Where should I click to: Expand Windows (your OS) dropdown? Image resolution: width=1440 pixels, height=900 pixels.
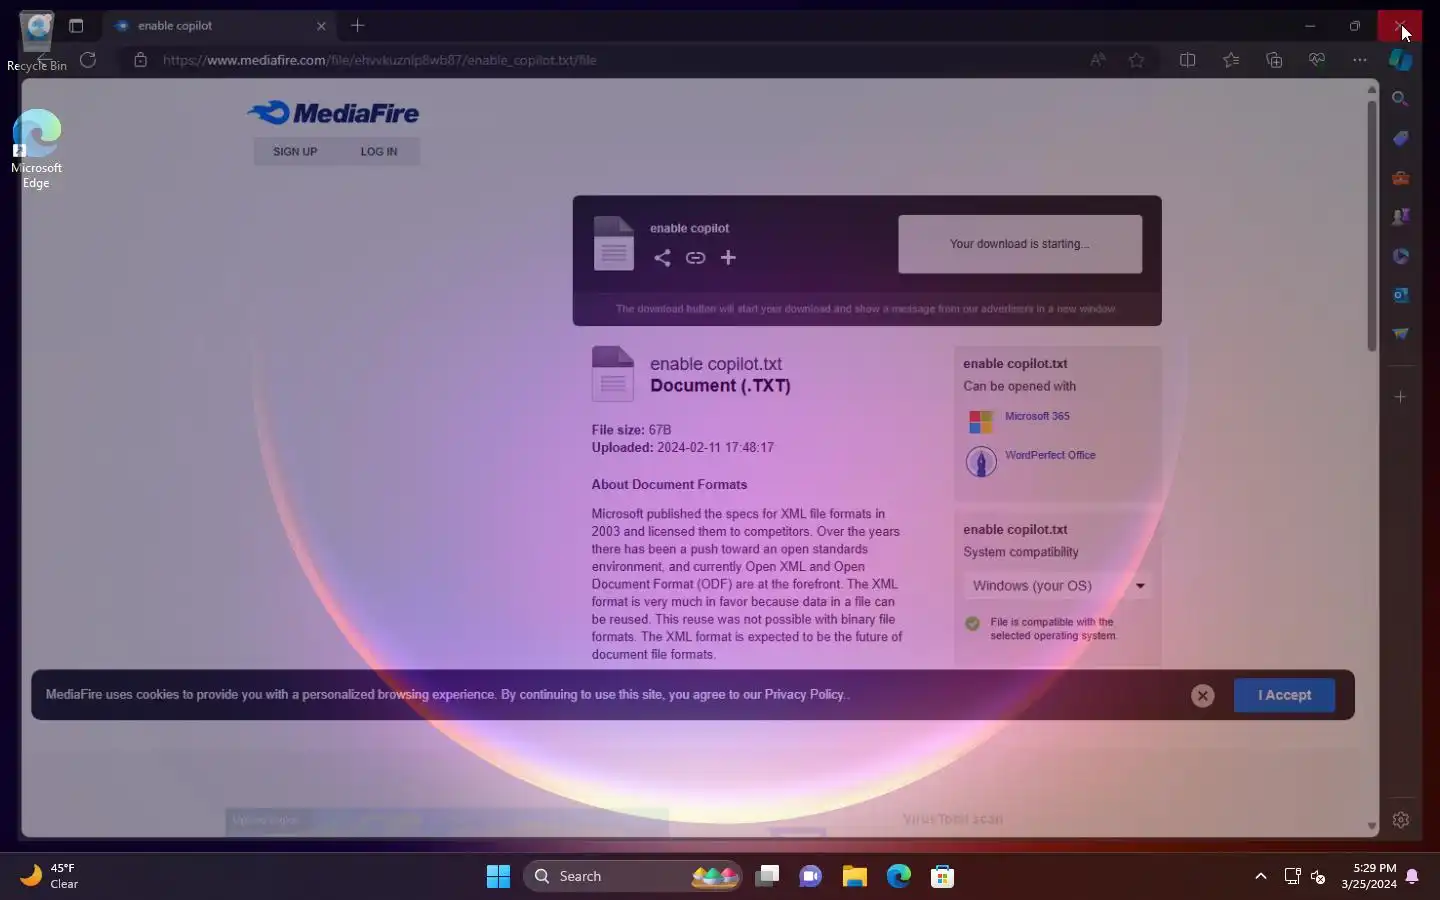pyautogui.click(x=1058, y=586)
